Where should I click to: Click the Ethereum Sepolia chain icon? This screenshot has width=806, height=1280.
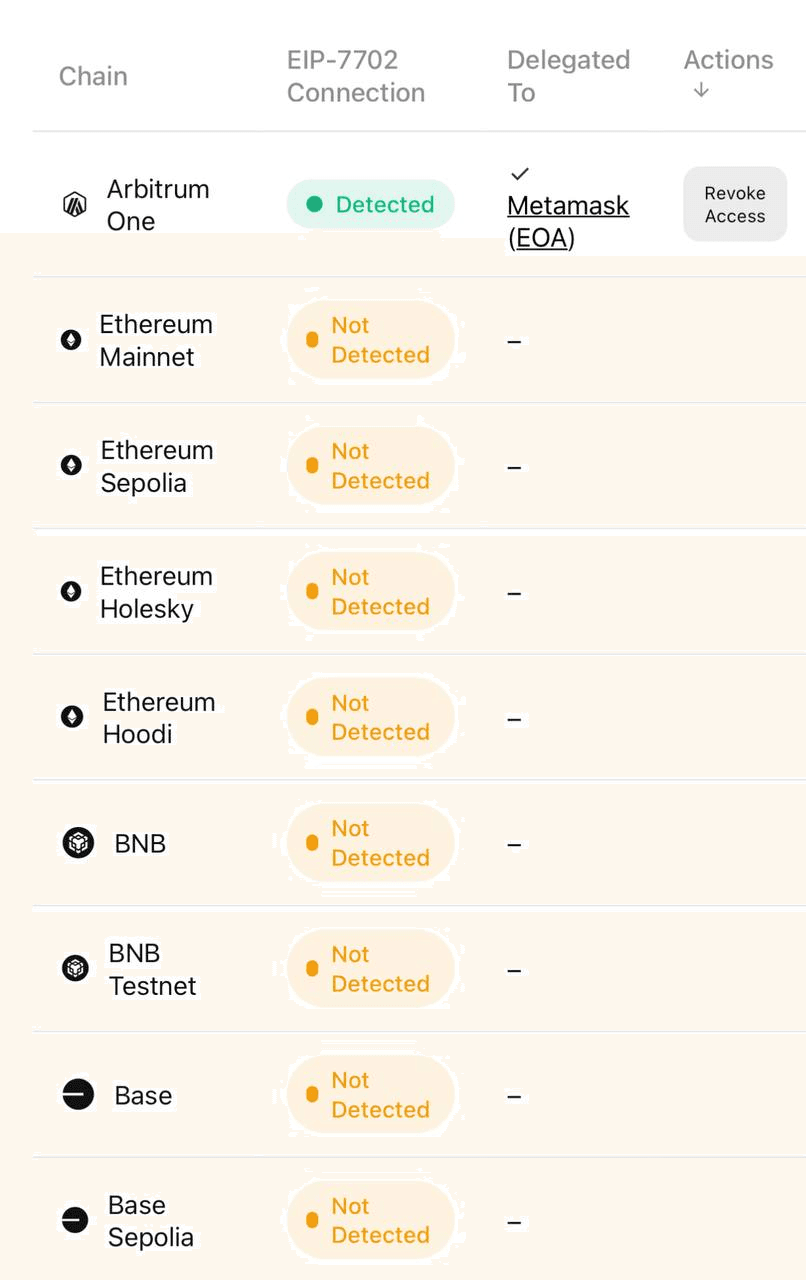point(71,466)
